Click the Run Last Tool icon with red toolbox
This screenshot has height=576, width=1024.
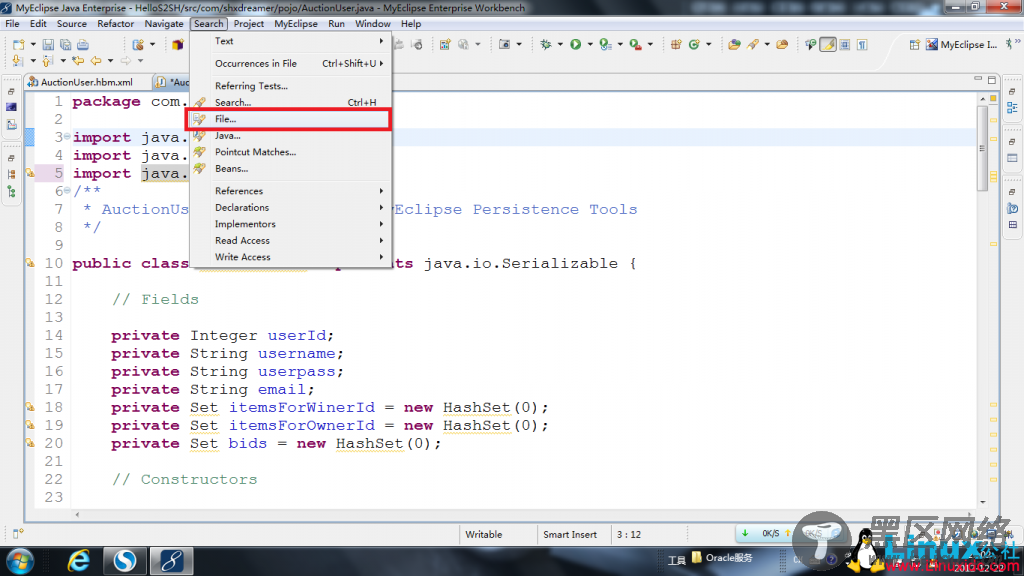[x=635, y=44]
